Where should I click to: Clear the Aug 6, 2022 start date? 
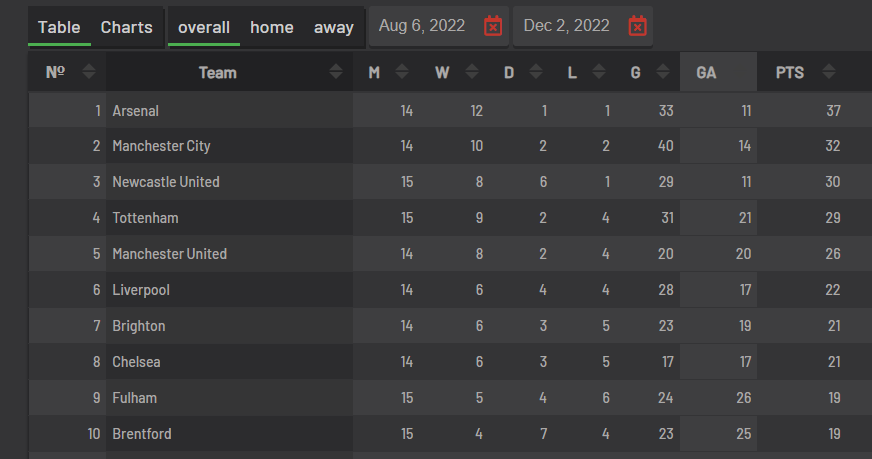(x=493, y=26)
